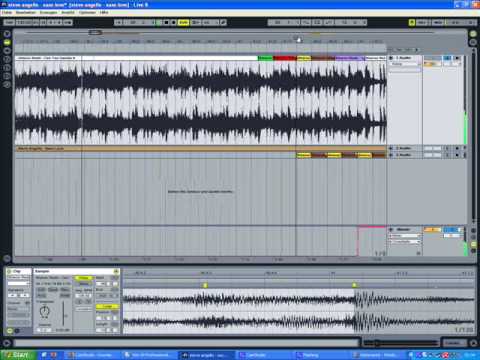Viewport: 480px width, 360px height.
Task: Open File Browser 3 from the sidebar
Action: tap(7, 76)
